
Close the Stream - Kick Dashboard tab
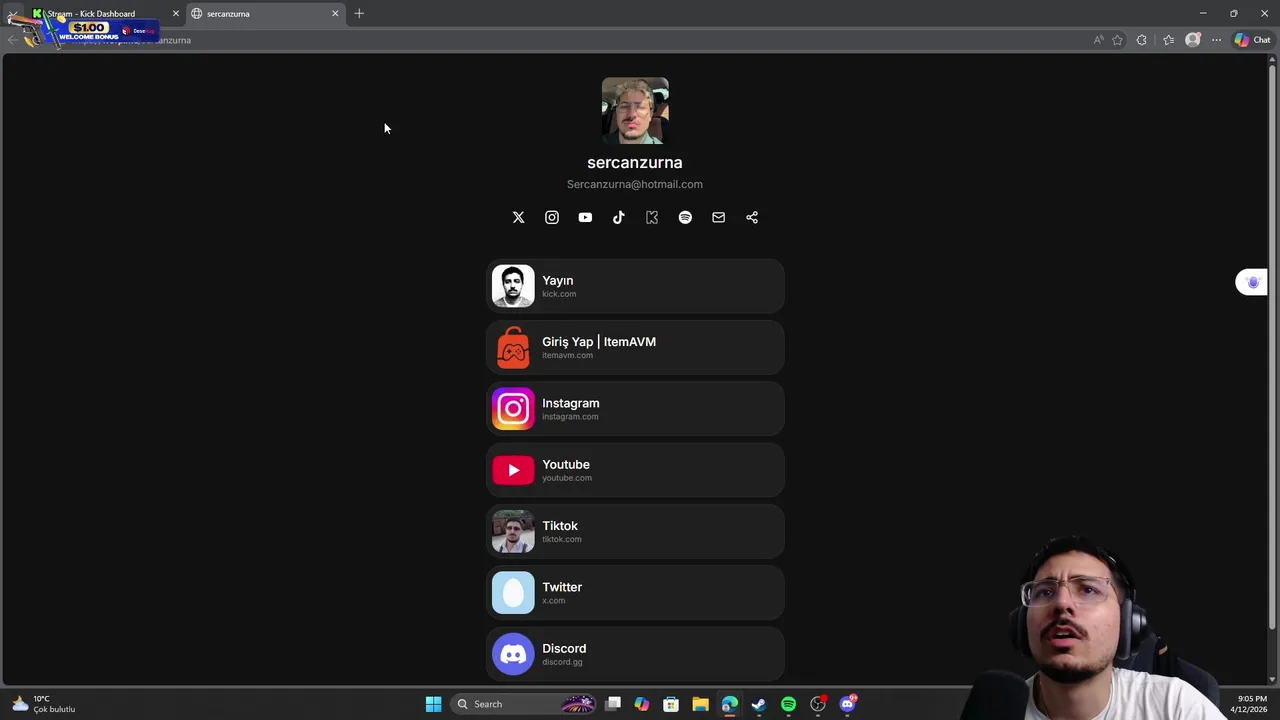click(176, 13)
